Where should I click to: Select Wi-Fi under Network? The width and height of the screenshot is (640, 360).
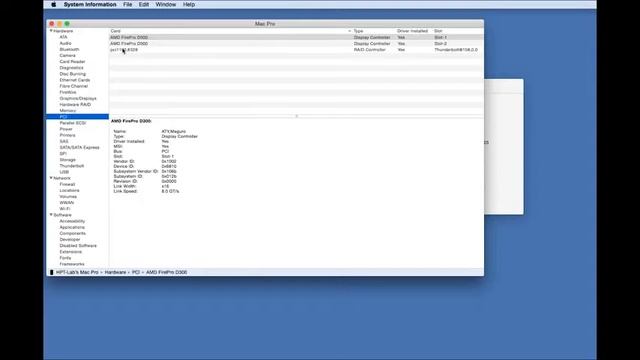(65, 209)
